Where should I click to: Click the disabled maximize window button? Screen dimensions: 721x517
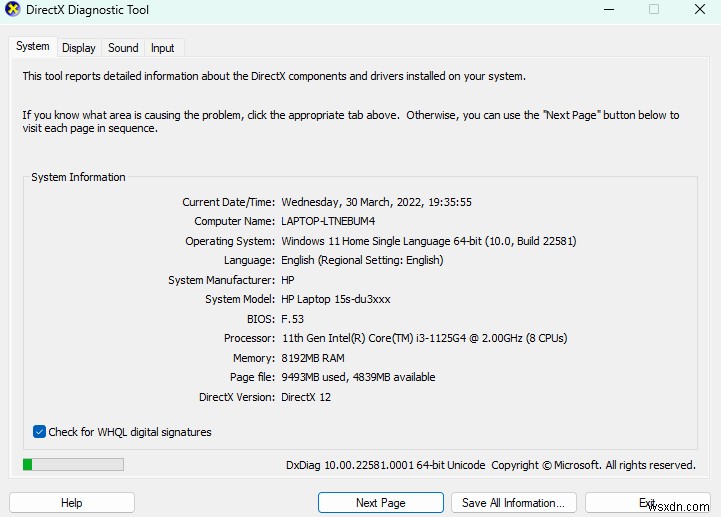(x=654, y=10)
